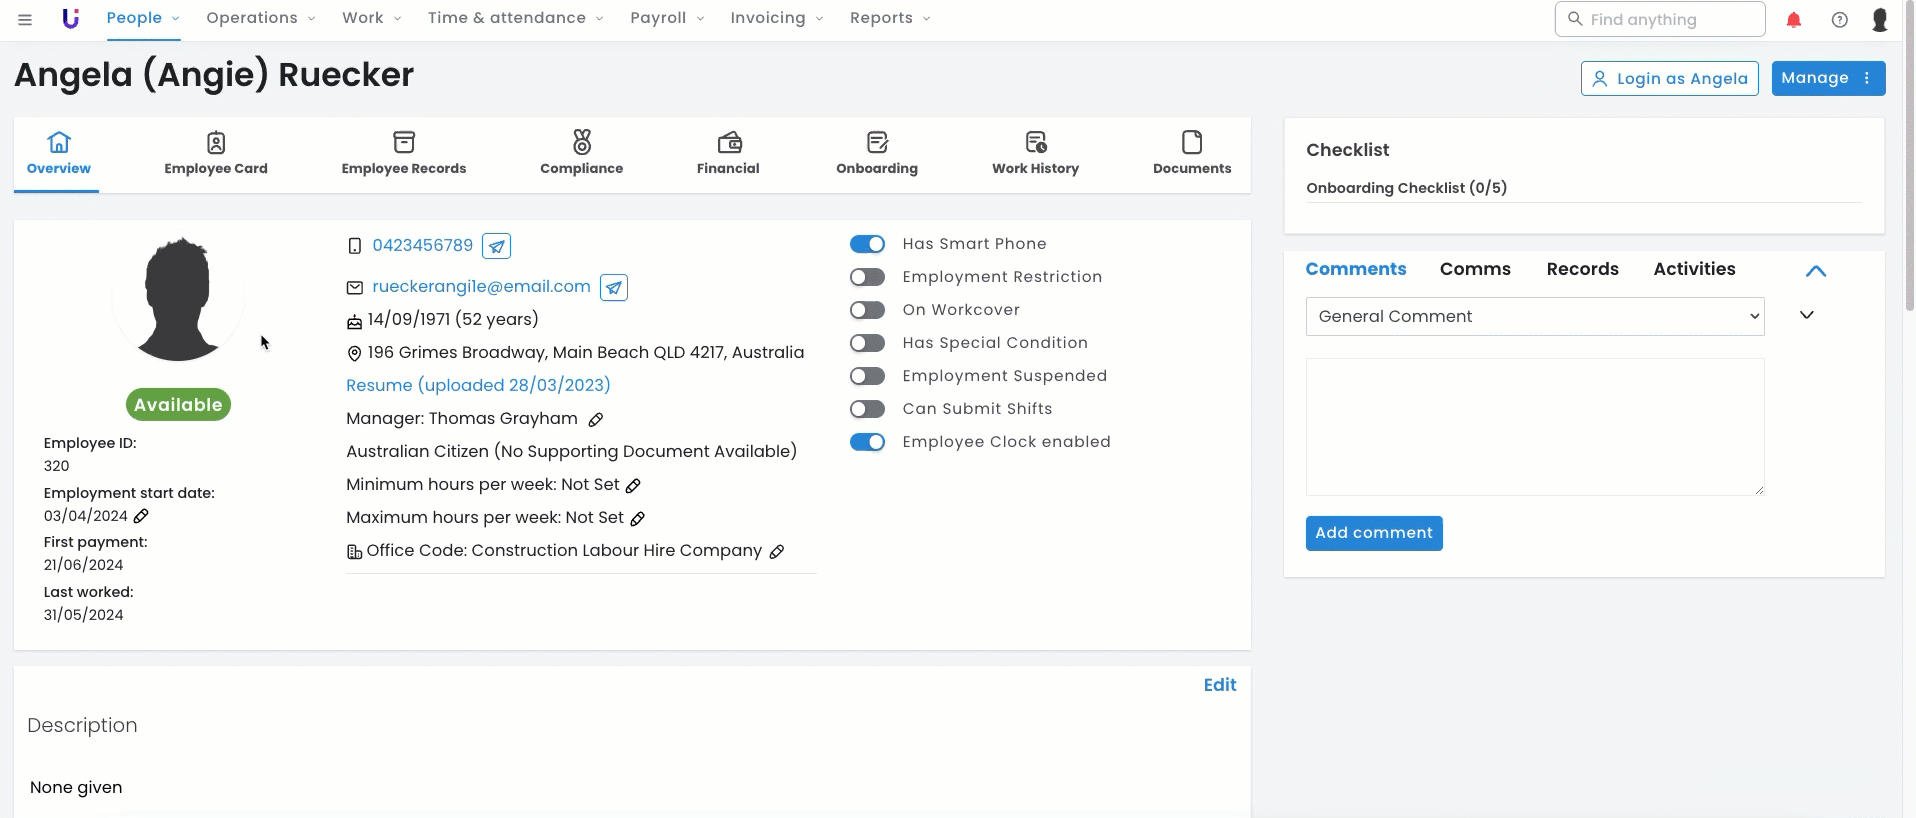Collapse the comments panel with up chevron
Screen dimensions: 1916x818
pos(1816,271)
